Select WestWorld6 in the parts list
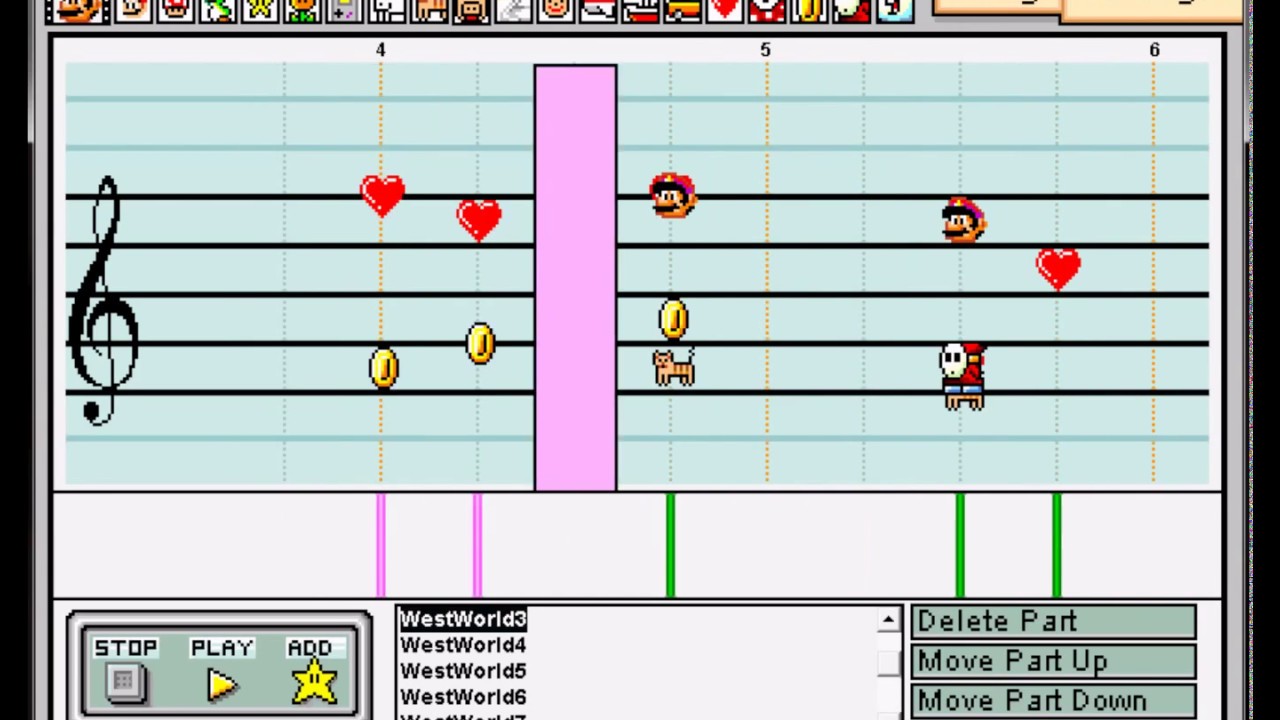1280x720 pixels. pos(462,697)
